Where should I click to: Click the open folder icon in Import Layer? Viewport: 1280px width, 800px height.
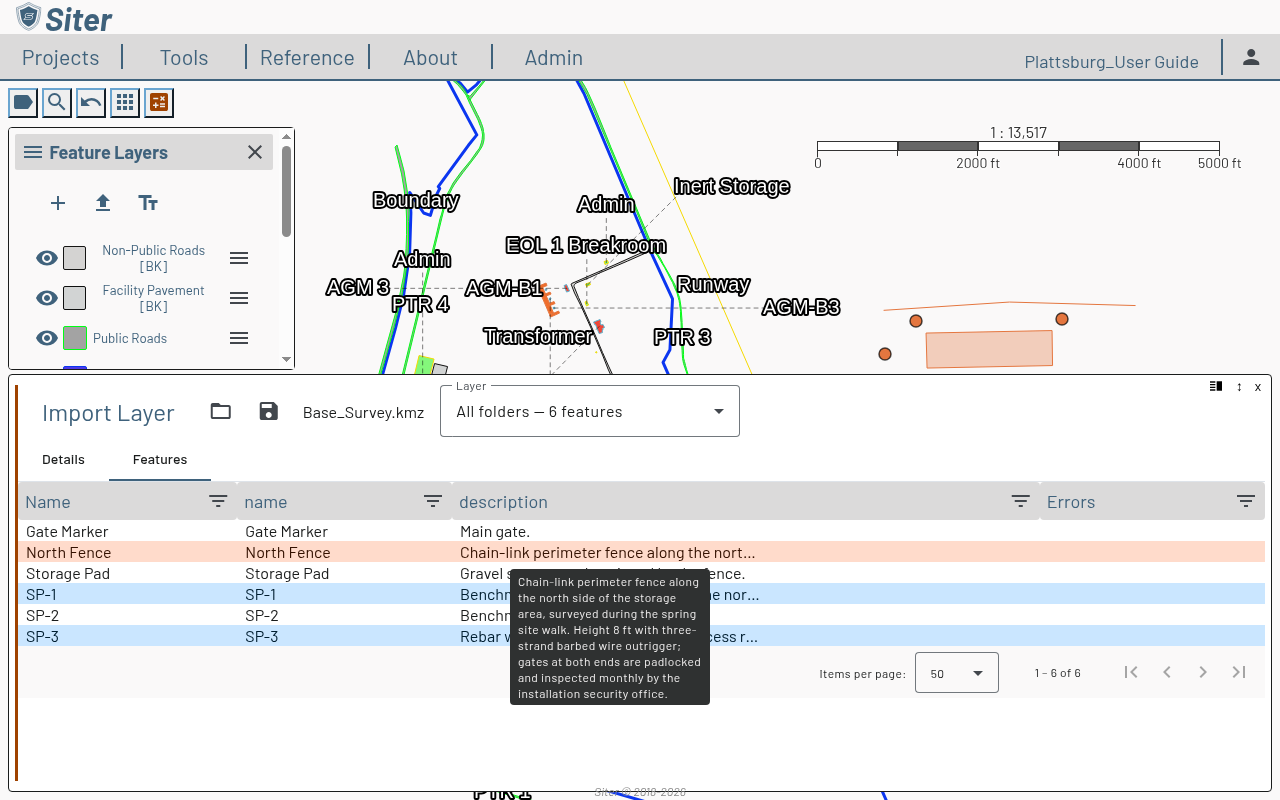point(221,412)
